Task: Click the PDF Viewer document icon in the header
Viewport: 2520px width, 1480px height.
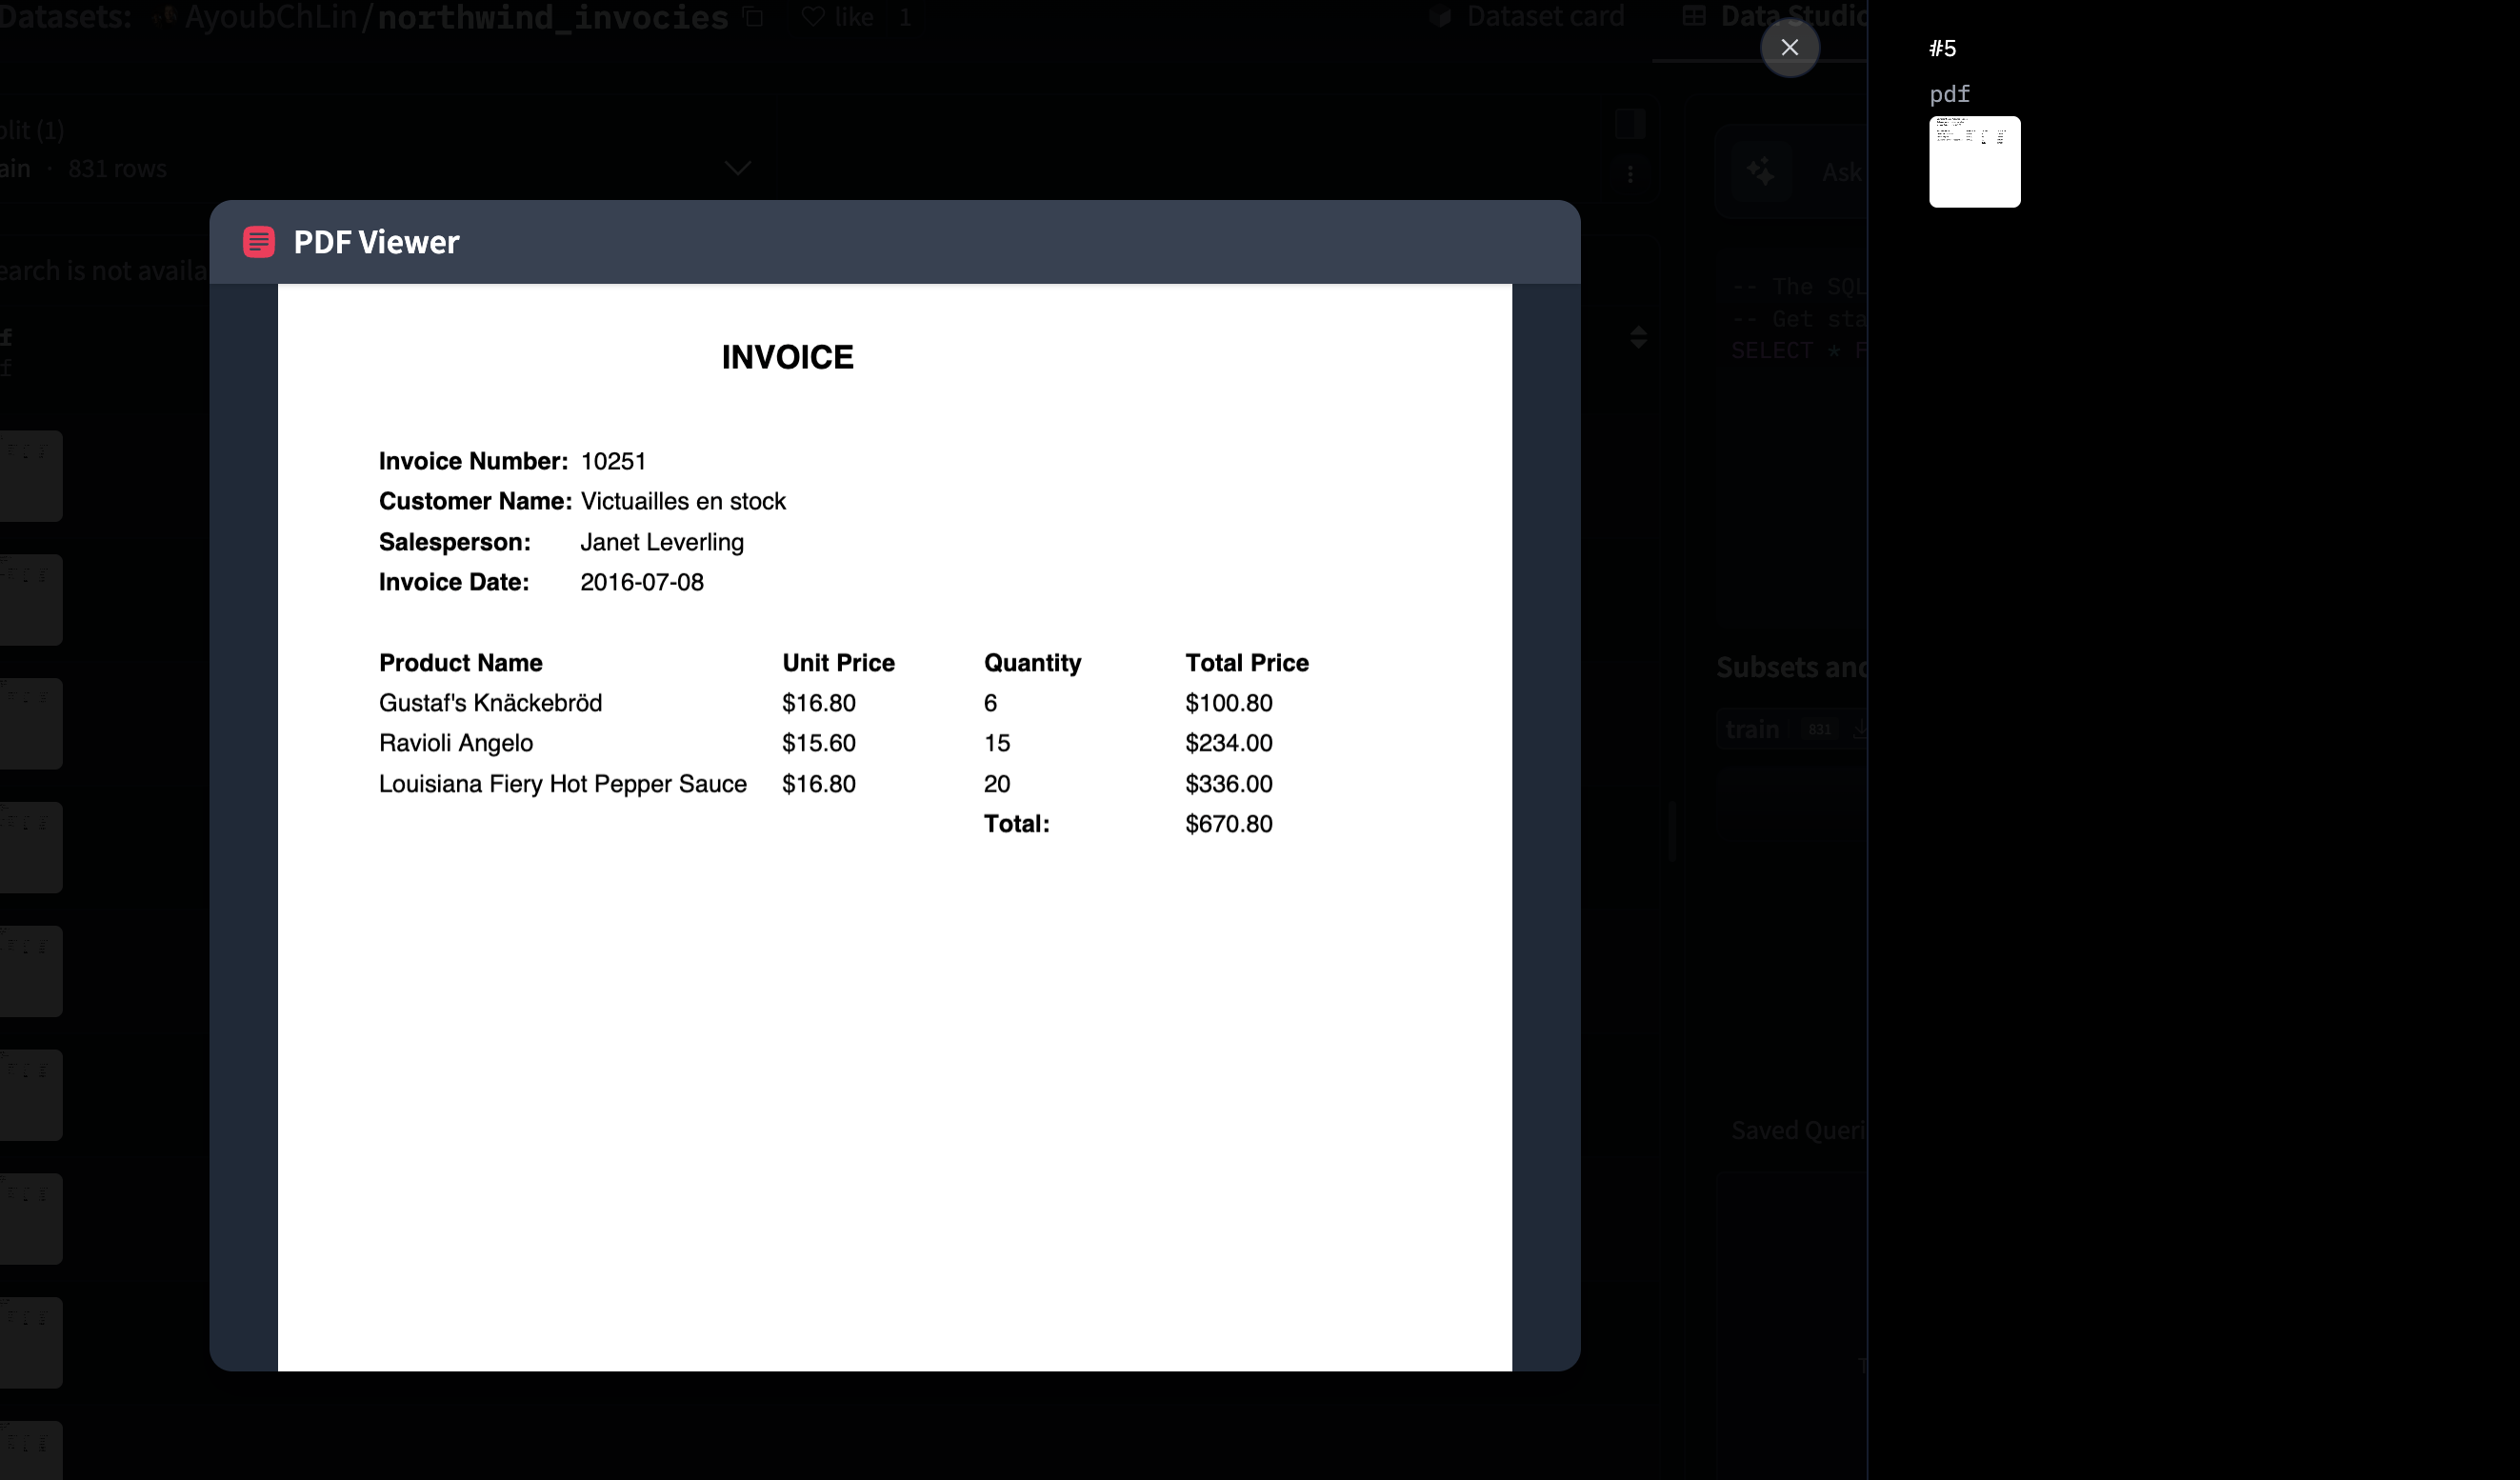Action: click(x=258, y=241)
